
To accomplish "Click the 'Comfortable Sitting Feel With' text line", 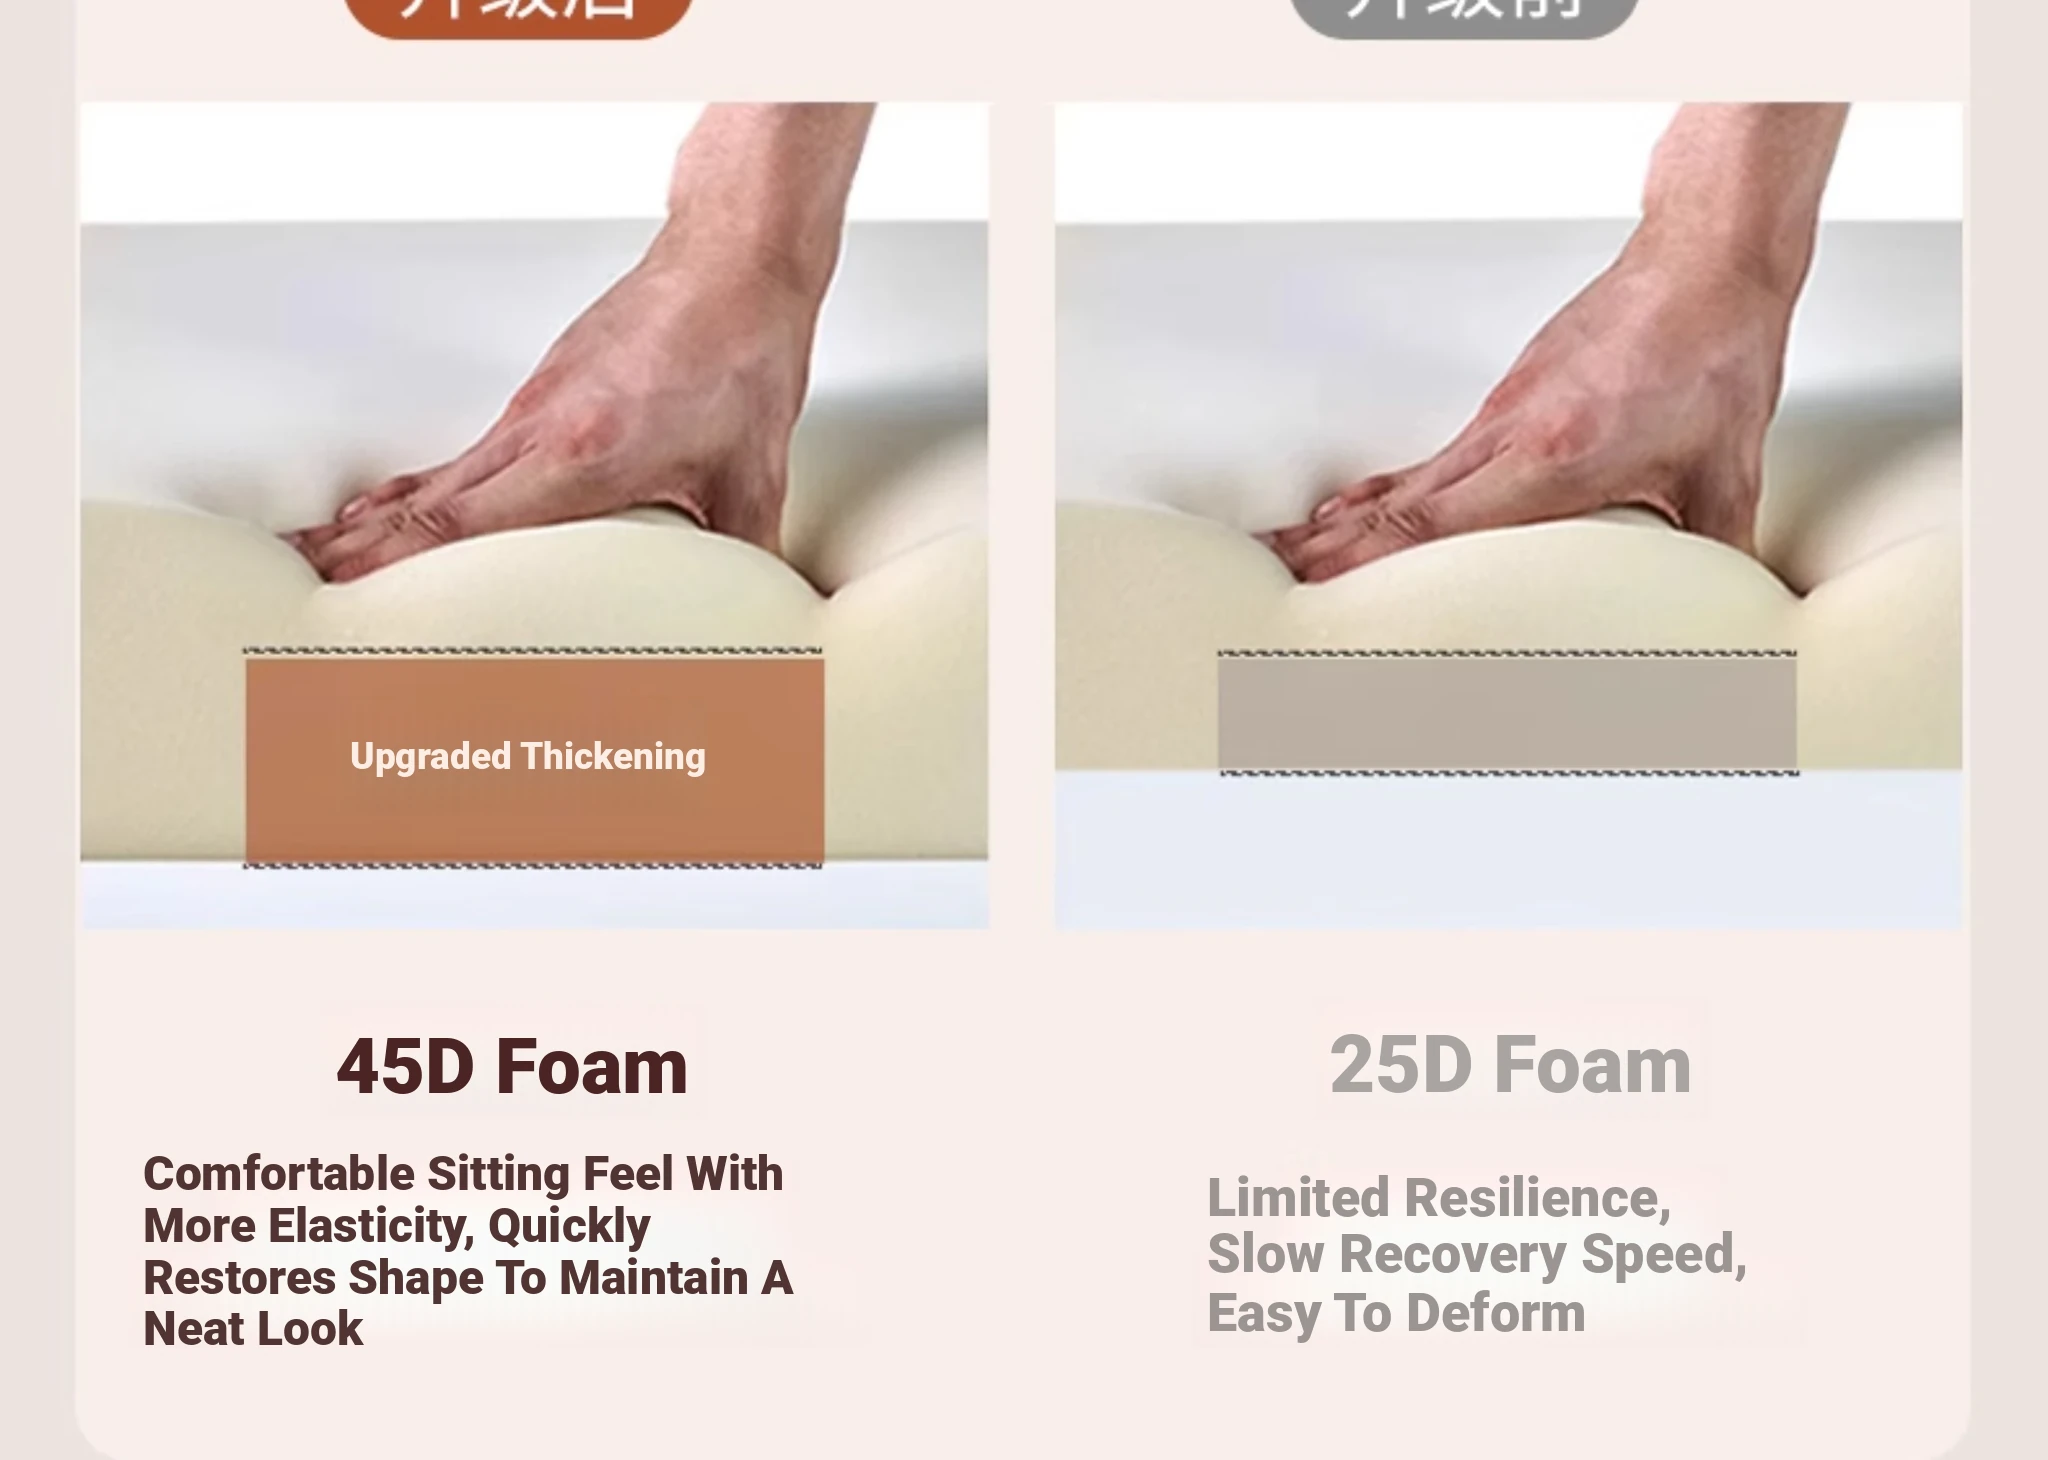I will click(463, 1174).
